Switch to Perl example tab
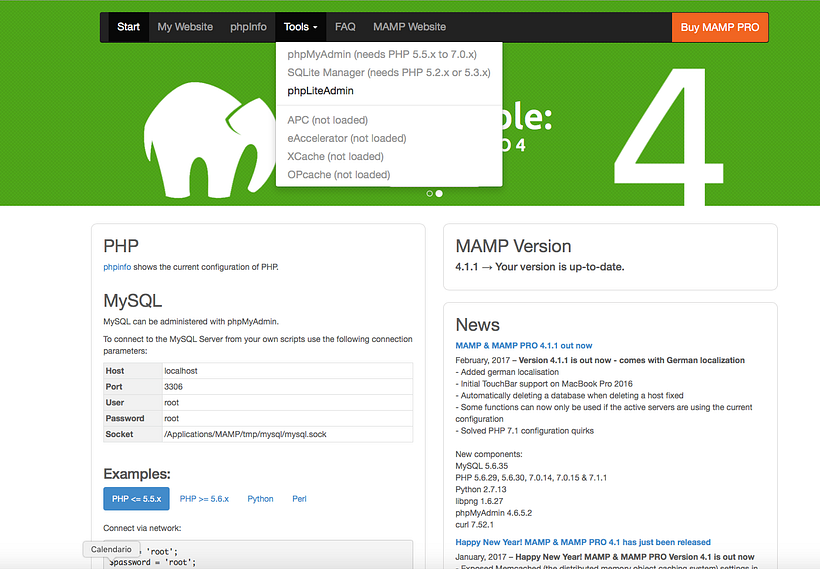Image resolution: width=820 pixels, height=569 pixels. (x=299, y=499)
